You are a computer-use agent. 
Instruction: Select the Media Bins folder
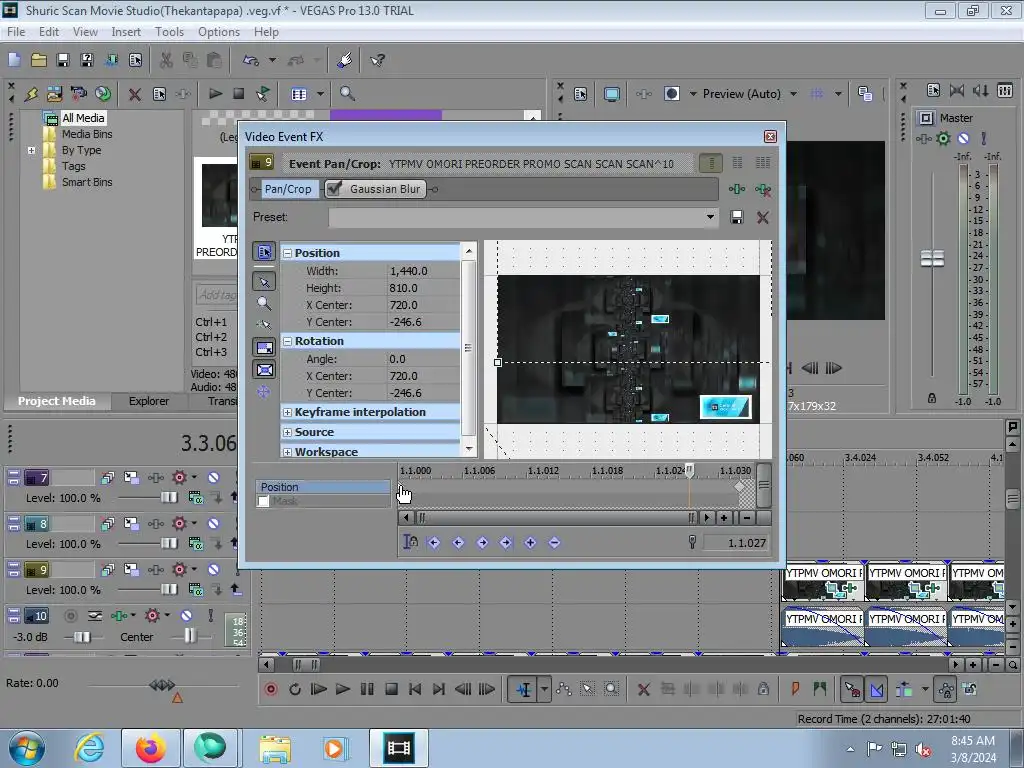(x=87, y=134)
